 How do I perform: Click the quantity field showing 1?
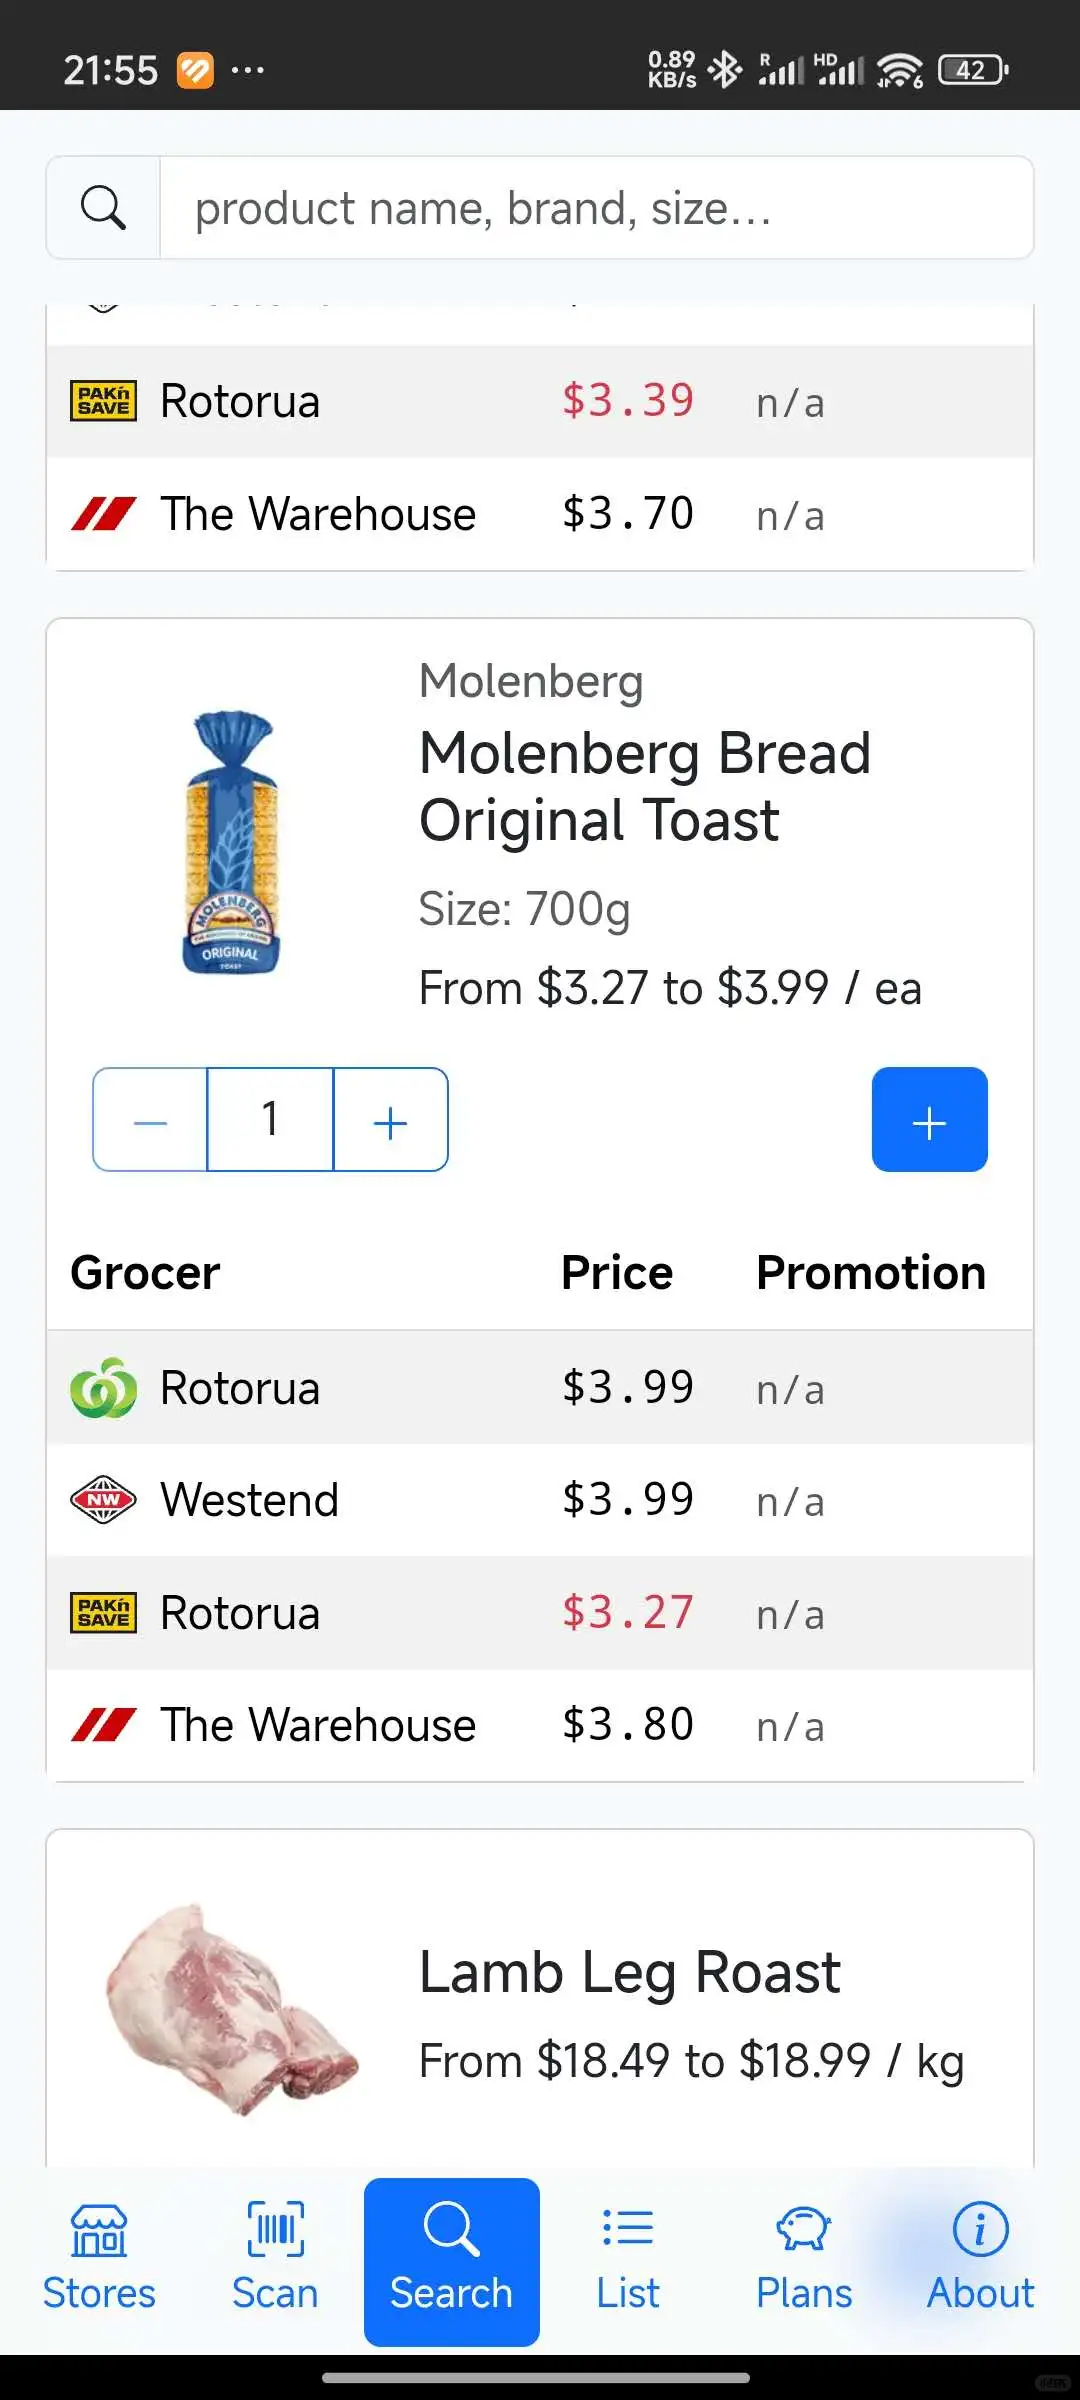(270, 1120)
